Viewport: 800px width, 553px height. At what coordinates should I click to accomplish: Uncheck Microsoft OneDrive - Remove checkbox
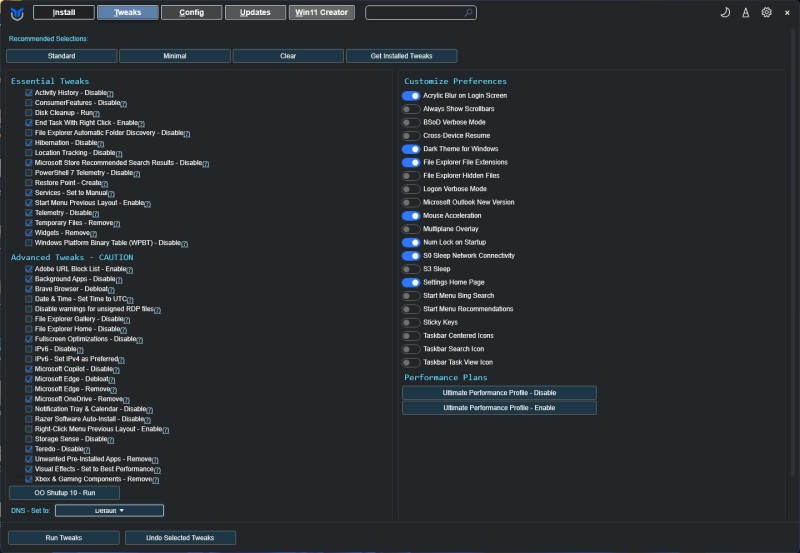(x=29, y=399)
